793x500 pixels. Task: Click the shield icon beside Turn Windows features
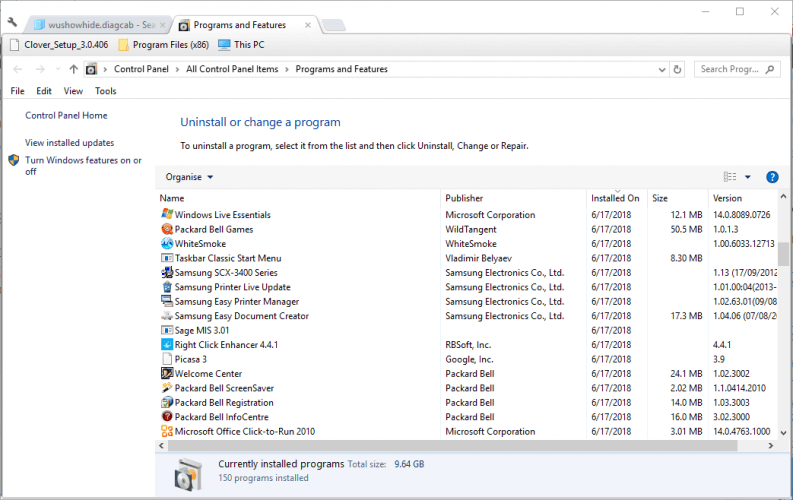[x=14, y=160]
